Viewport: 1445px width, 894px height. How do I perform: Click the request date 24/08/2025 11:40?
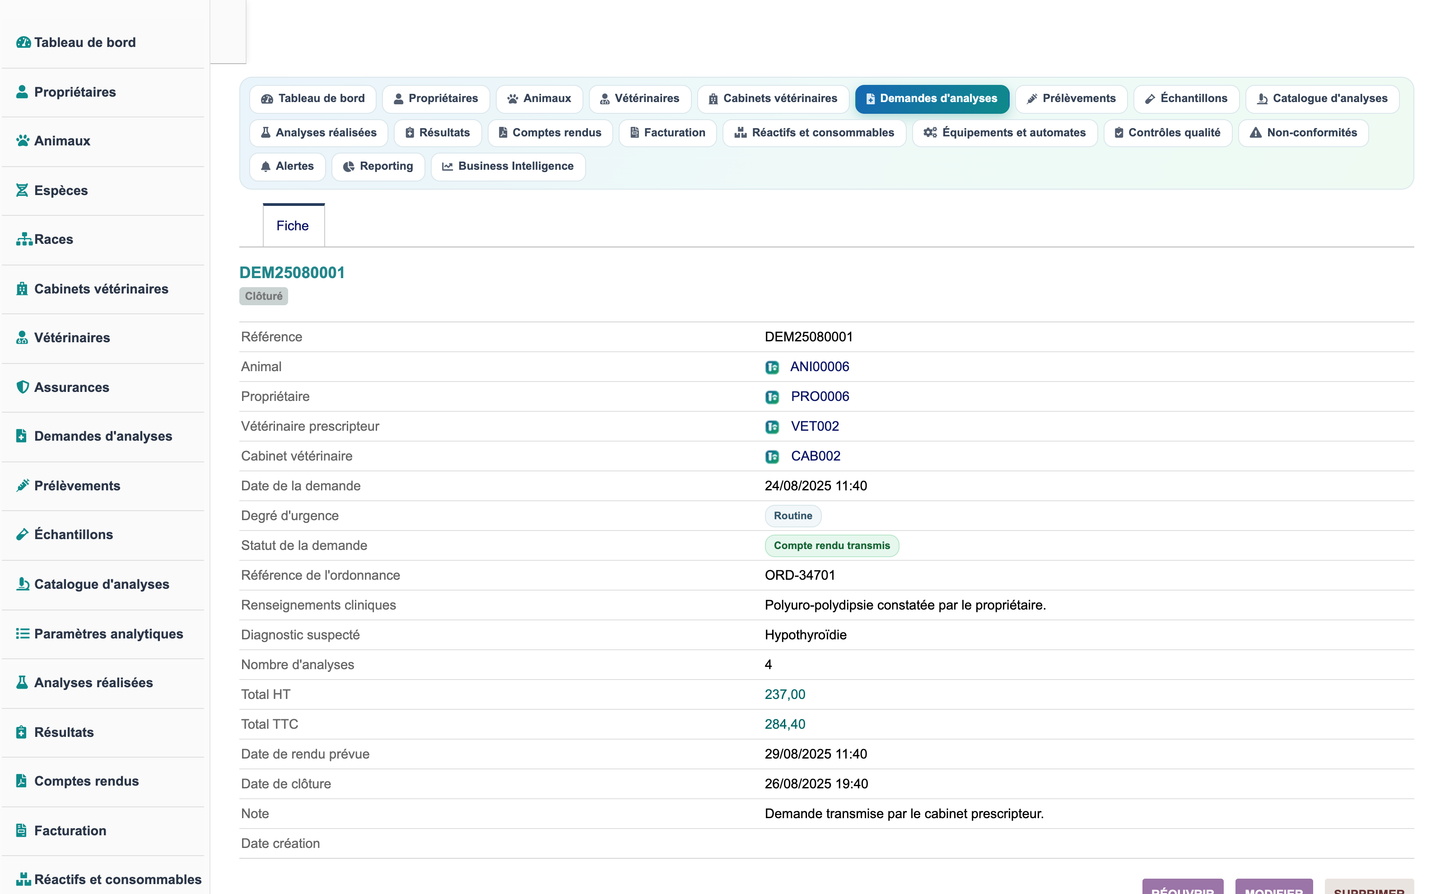click(816, 487)
